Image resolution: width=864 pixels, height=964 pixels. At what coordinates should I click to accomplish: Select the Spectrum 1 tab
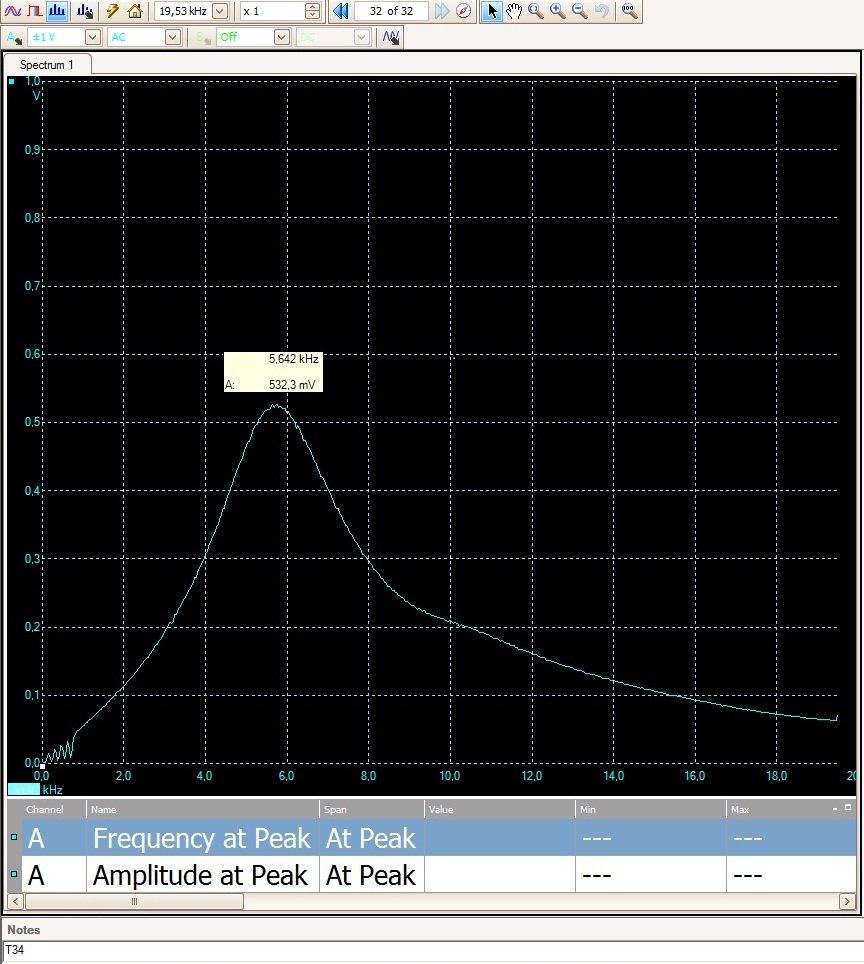(x=47, y=65)
